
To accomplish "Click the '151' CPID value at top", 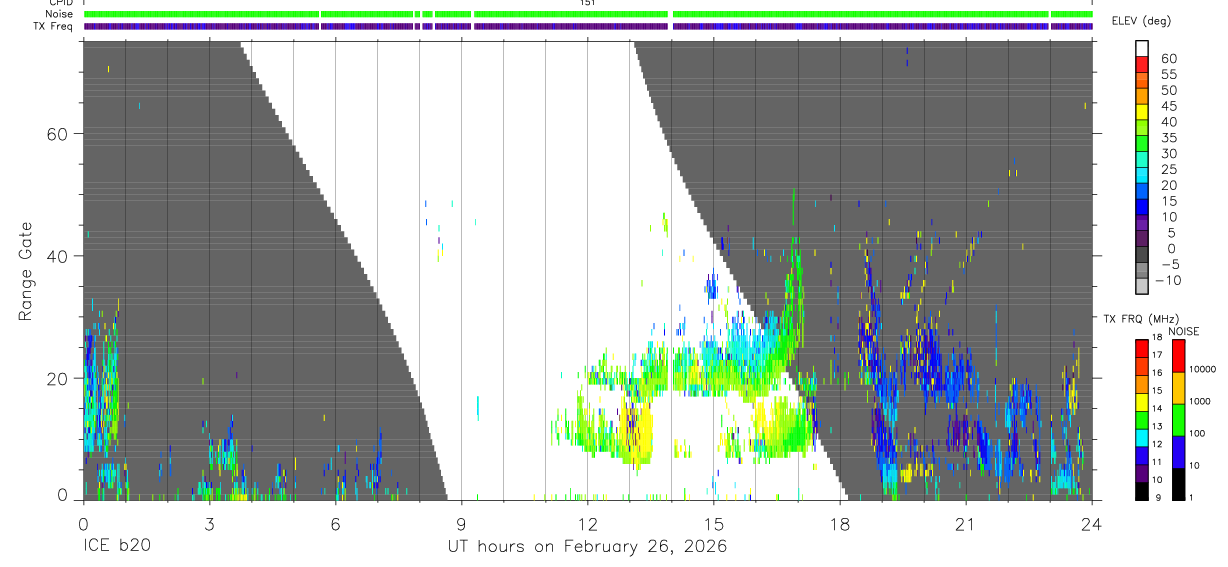I will click(588, 3).
